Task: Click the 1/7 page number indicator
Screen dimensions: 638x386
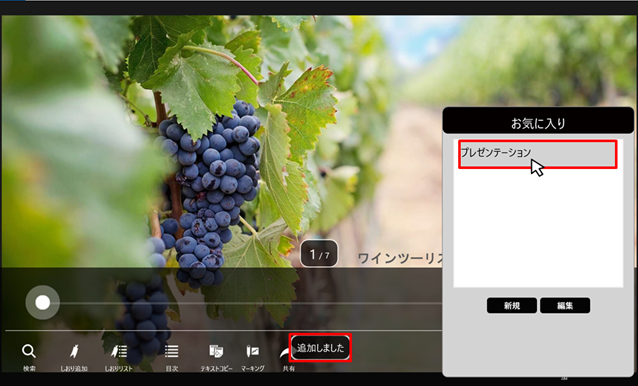Action: point(319,254)
